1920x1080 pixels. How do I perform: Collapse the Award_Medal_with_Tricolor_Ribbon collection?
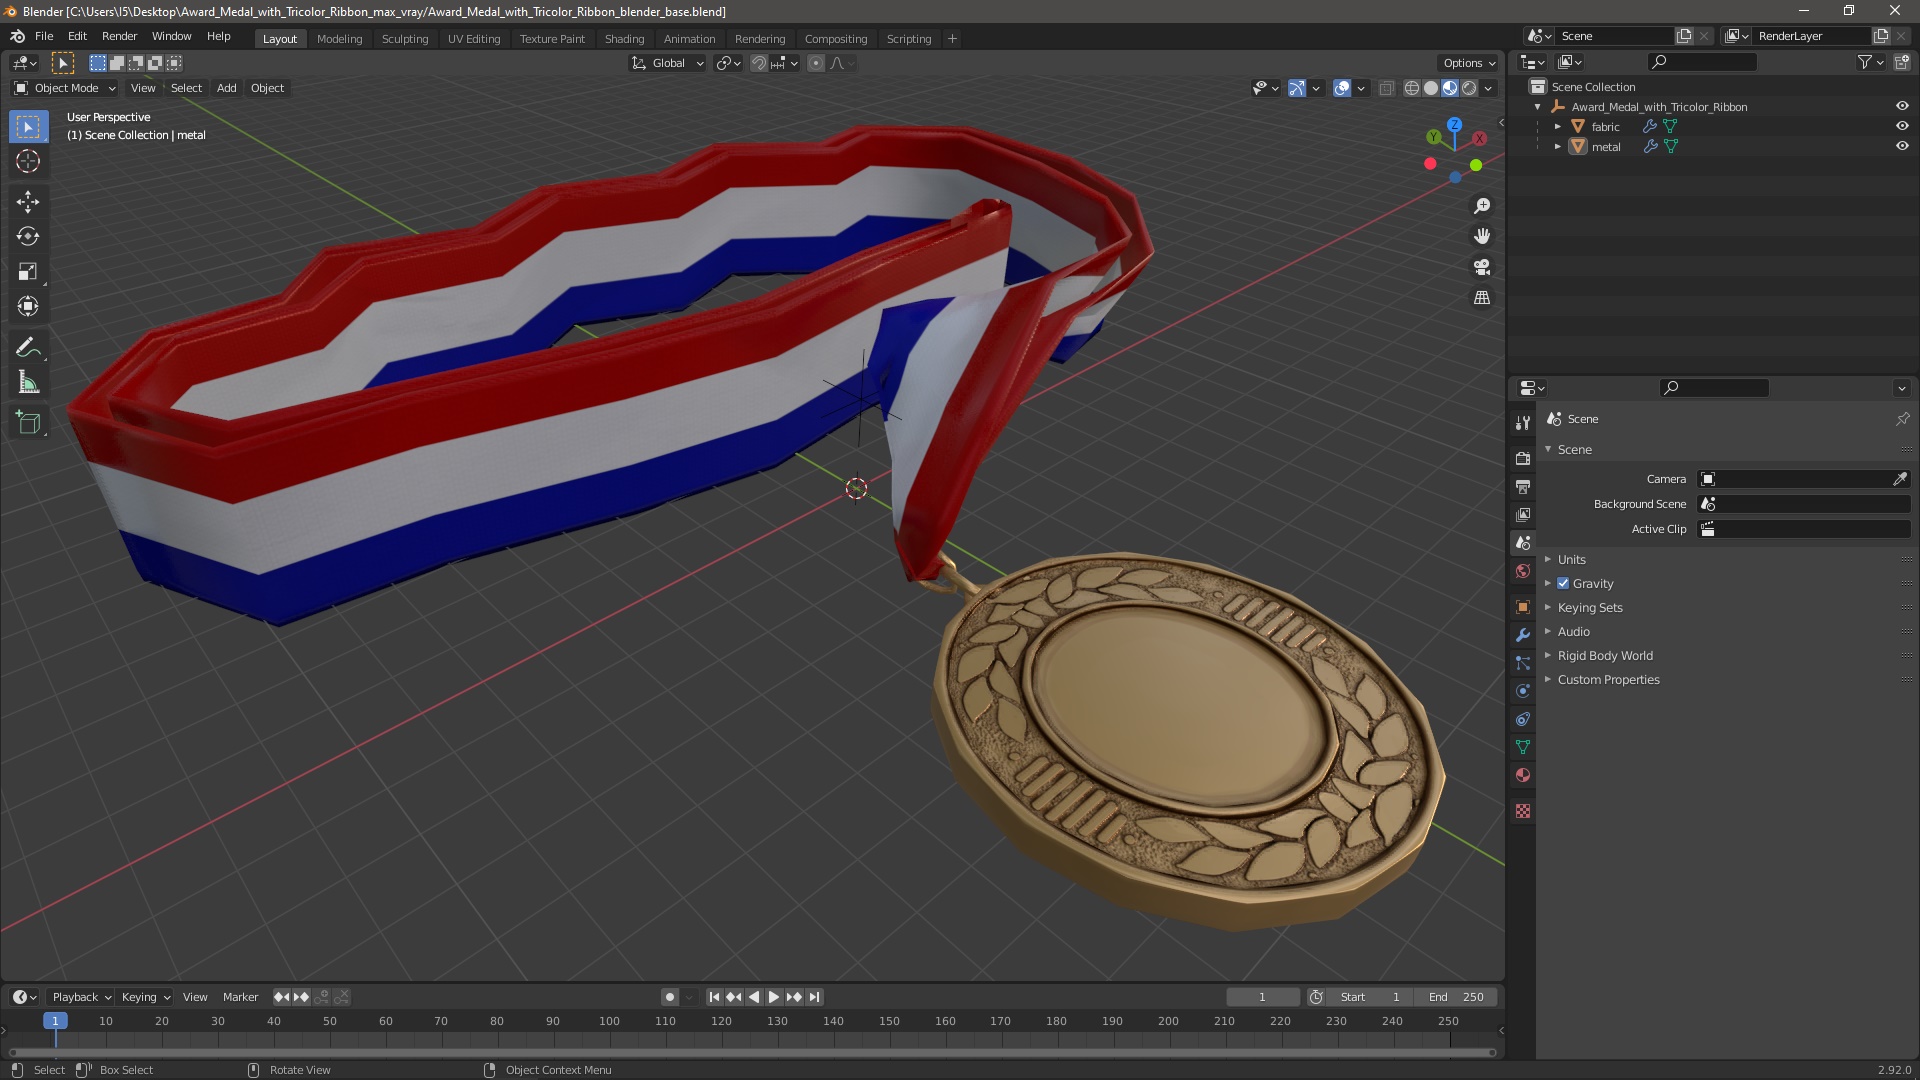1537,107
